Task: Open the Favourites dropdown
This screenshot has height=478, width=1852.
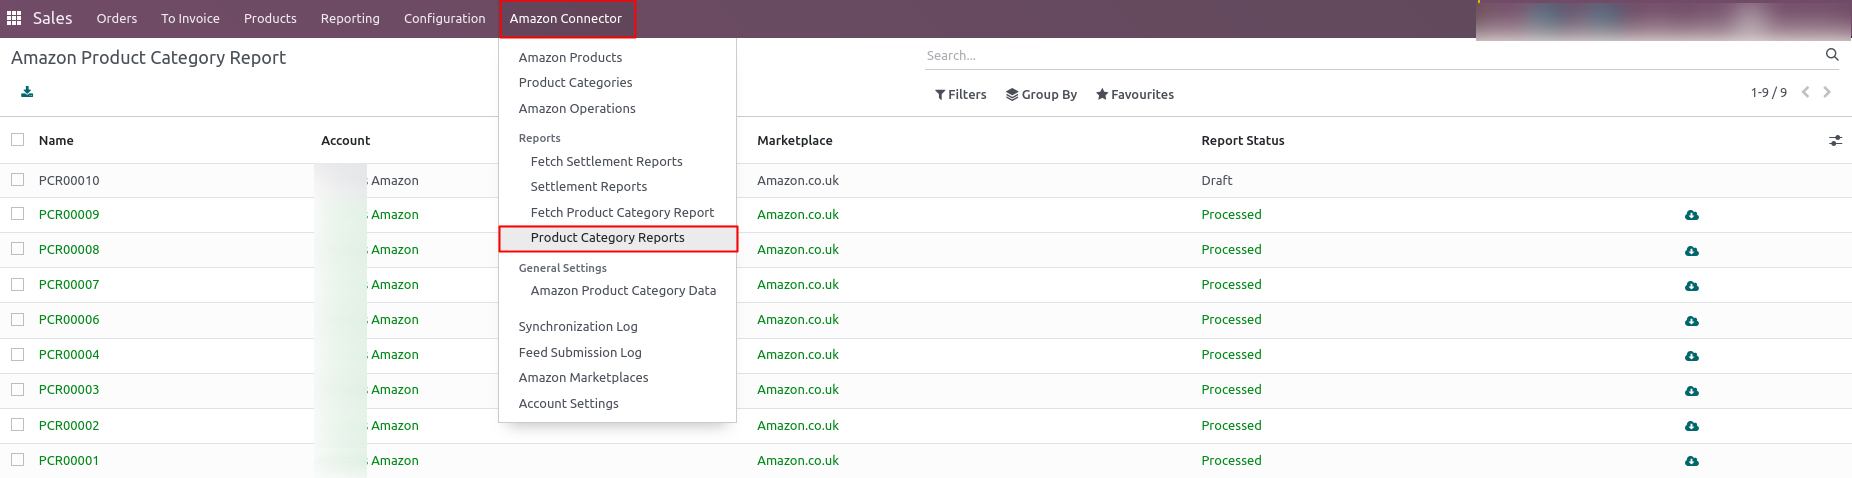Action: point(1135,94)
